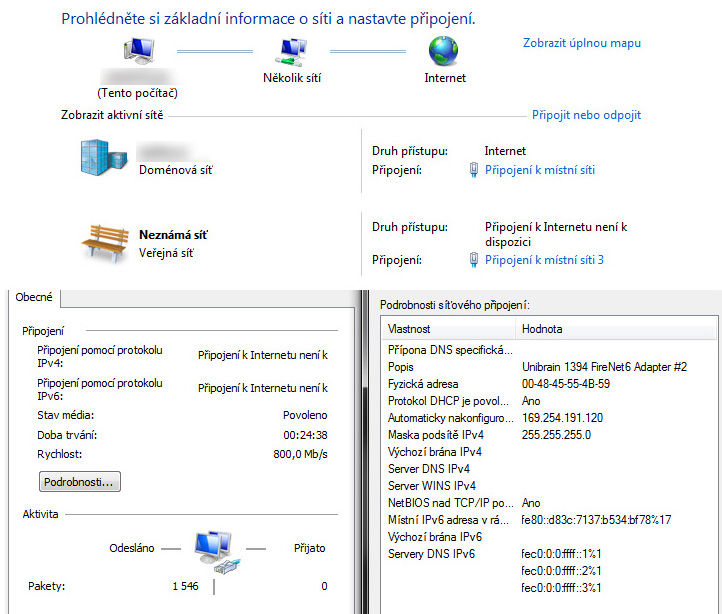Select the NetBIOS nad TCP/IP row
The width and height of the screenshot is (722, 614).
[x=549, y=503]
